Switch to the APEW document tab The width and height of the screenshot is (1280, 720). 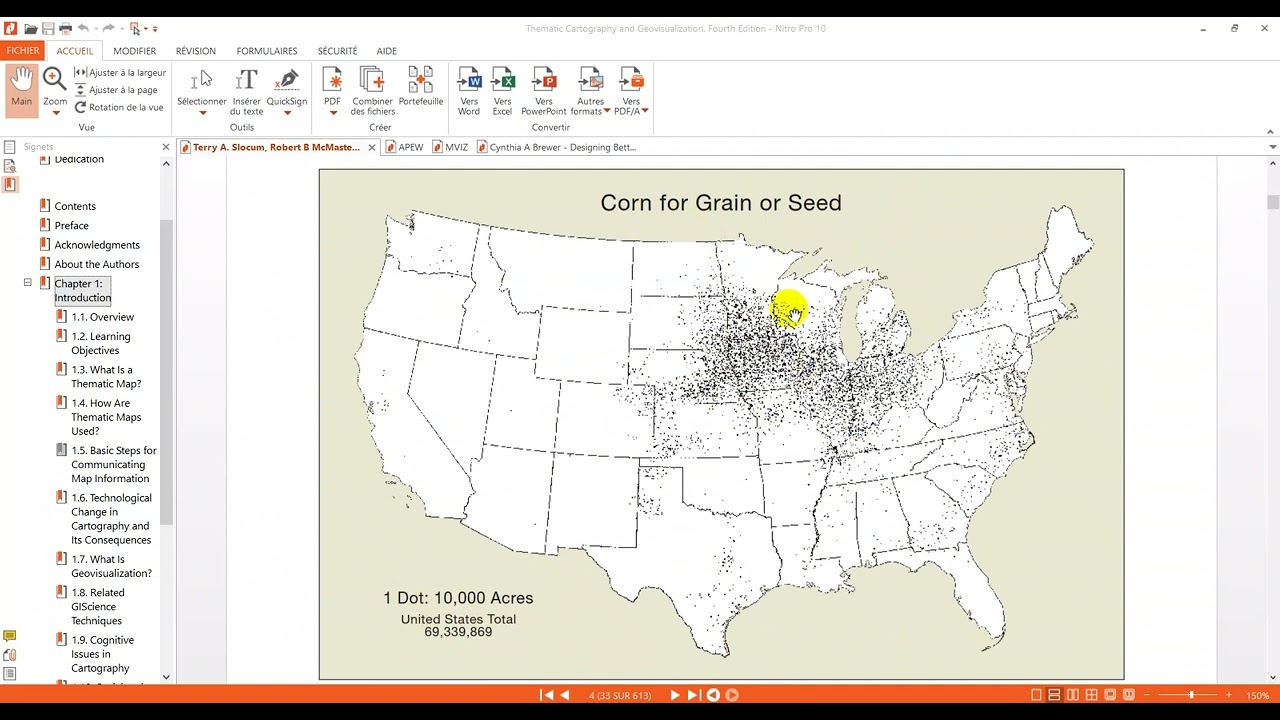(404, 147)
